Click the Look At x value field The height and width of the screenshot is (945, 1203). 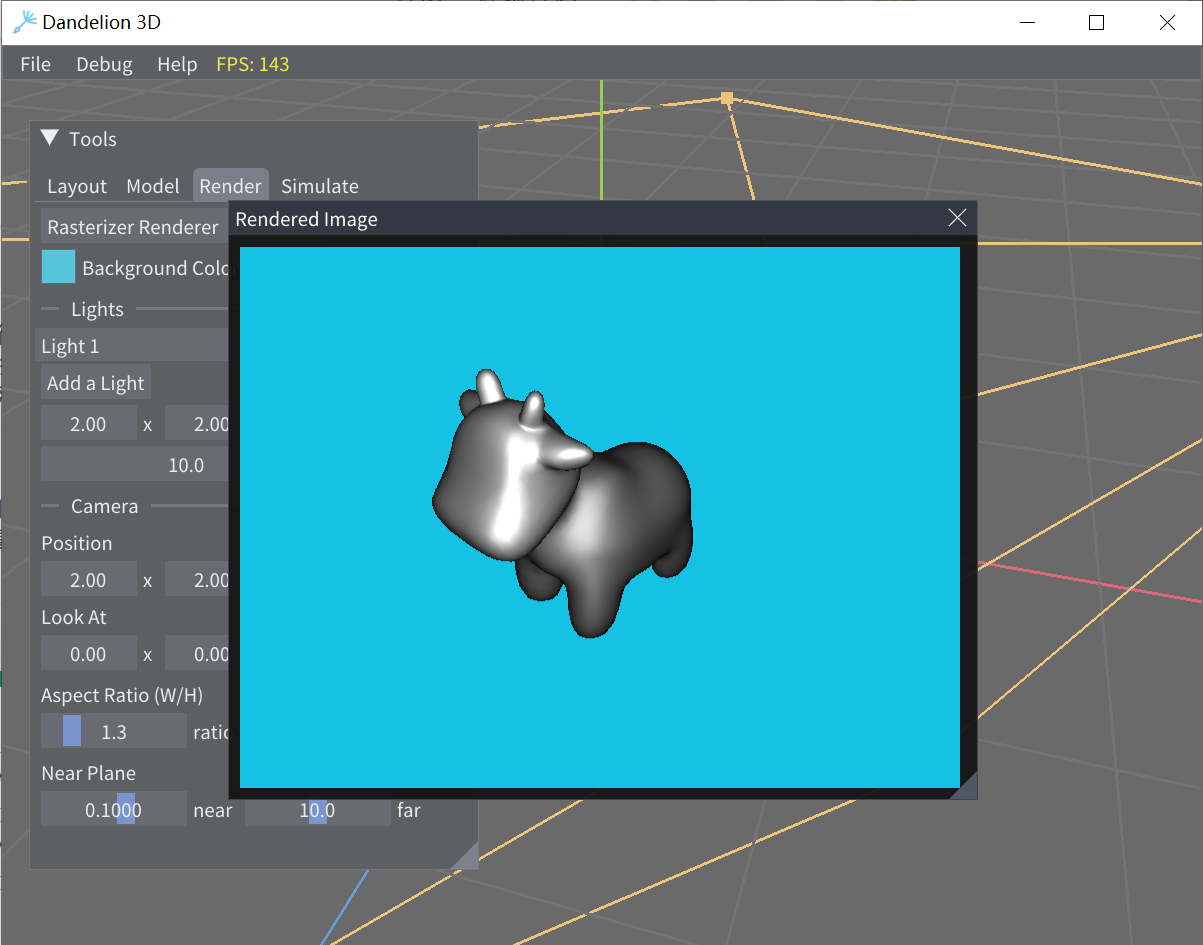88,654
